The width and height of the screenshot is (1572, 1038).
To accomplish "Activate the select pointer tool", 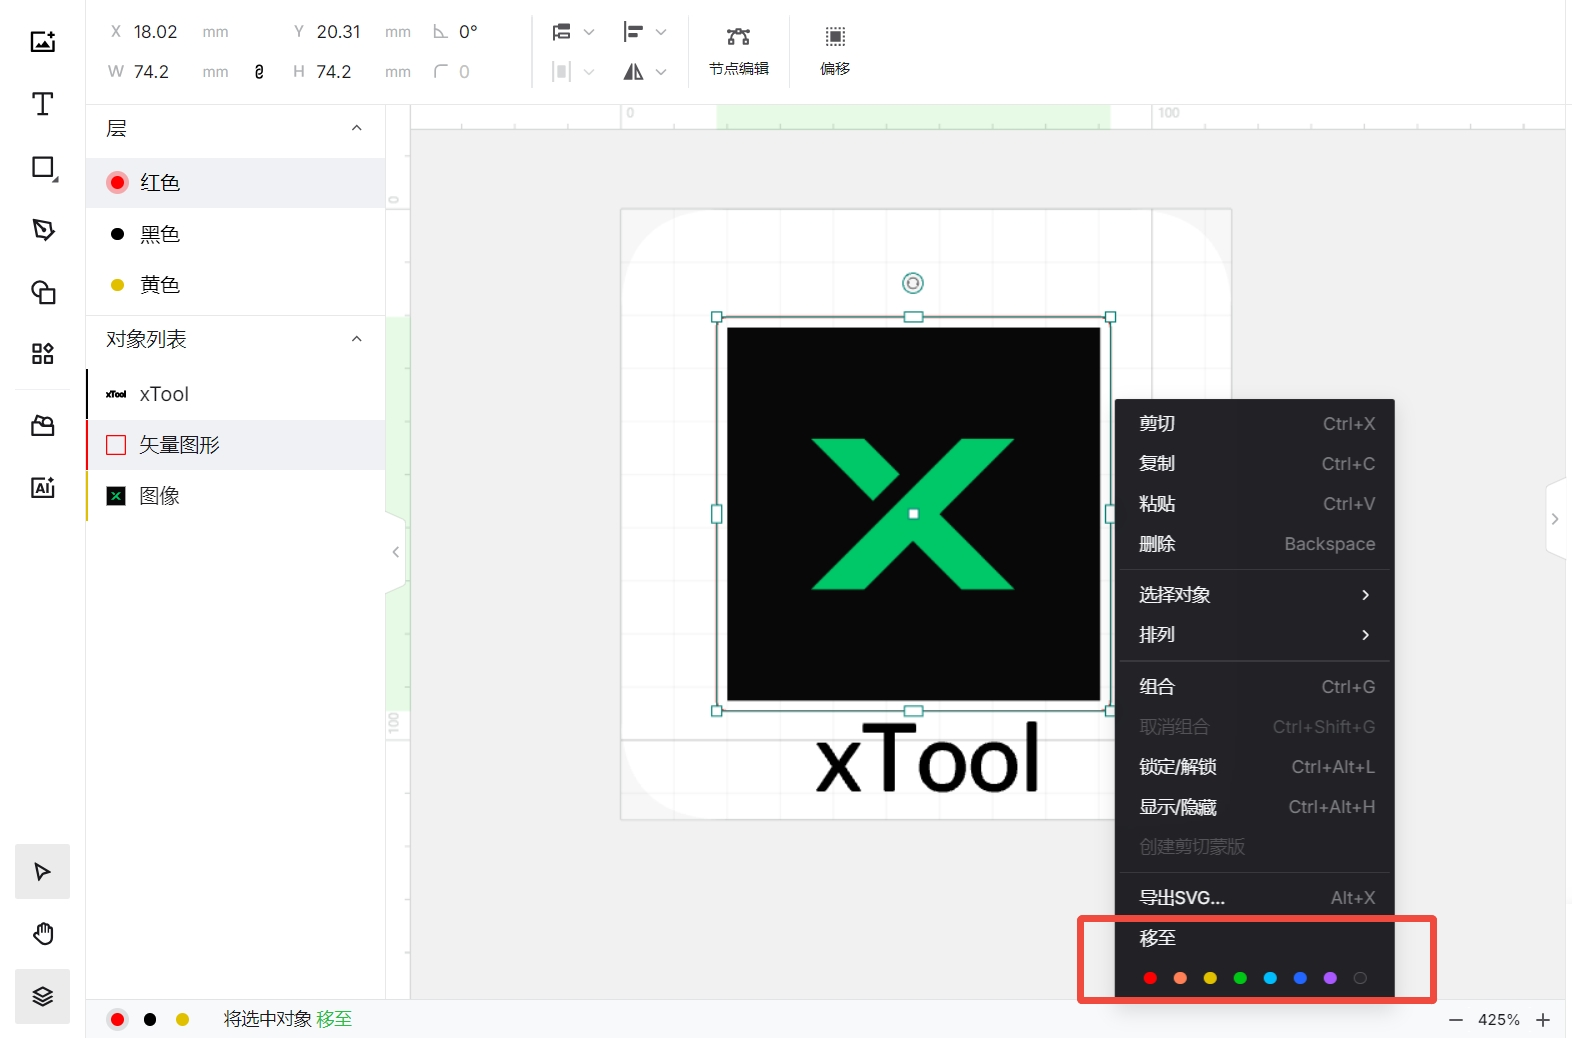I will click(x=42, y=871).
